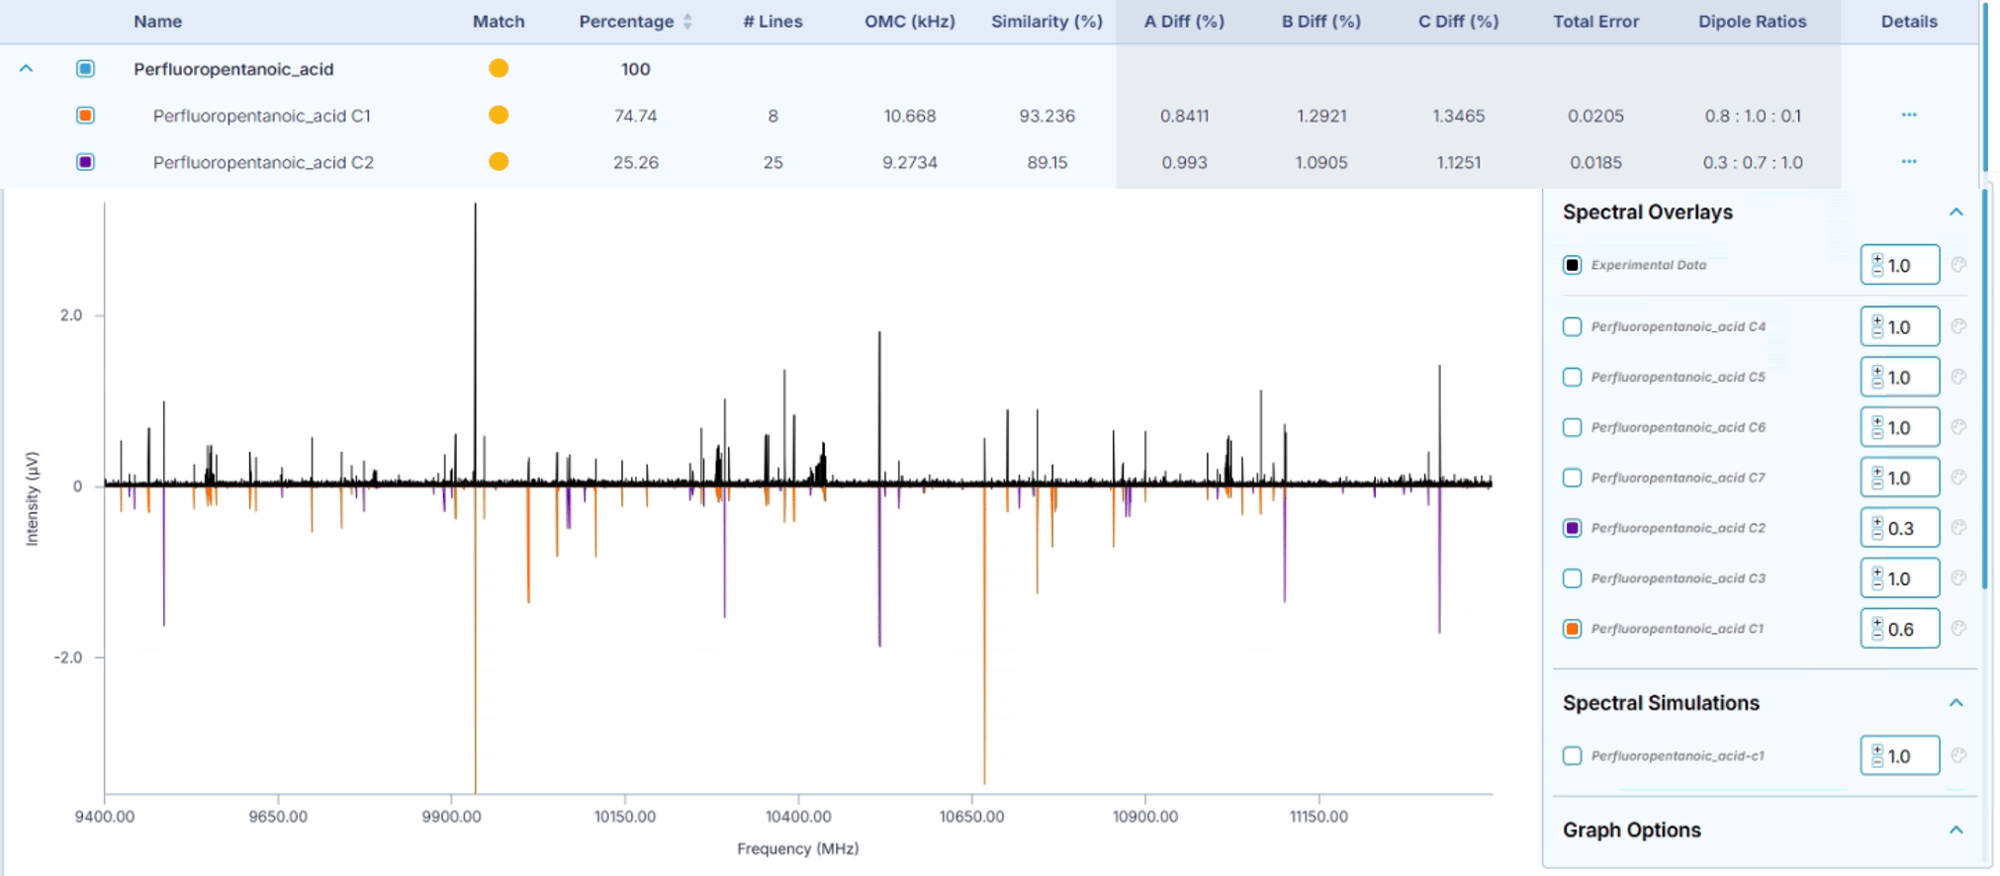Enable the Perfluoropentanoic_acid C3 overlay
This screenshot has height=876, width=2000.
pyautogui.click(x=1572, y=578)
